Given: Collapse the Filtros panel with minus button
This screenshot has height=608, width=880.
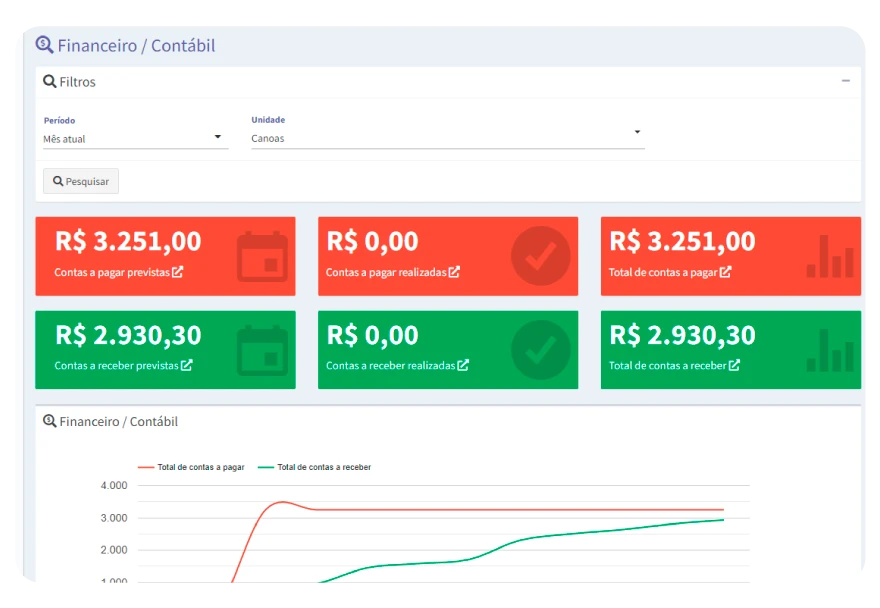Looking at the screenshot, I should coord(846,81).
